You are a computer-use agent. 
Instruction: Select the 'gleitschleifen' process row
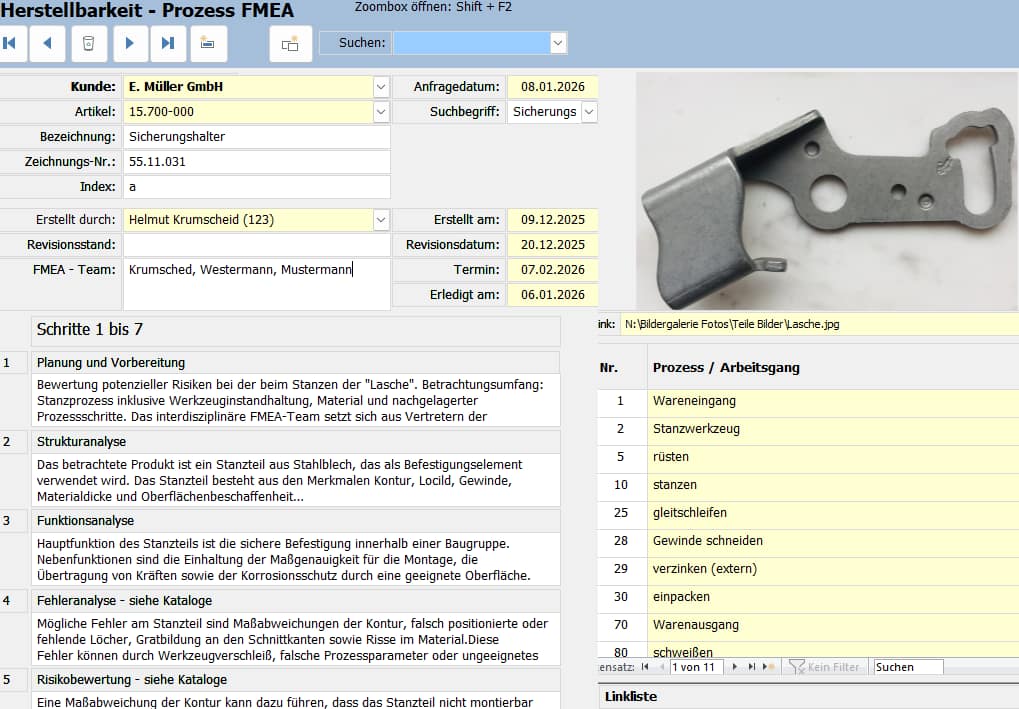click(x=690, y=513)
